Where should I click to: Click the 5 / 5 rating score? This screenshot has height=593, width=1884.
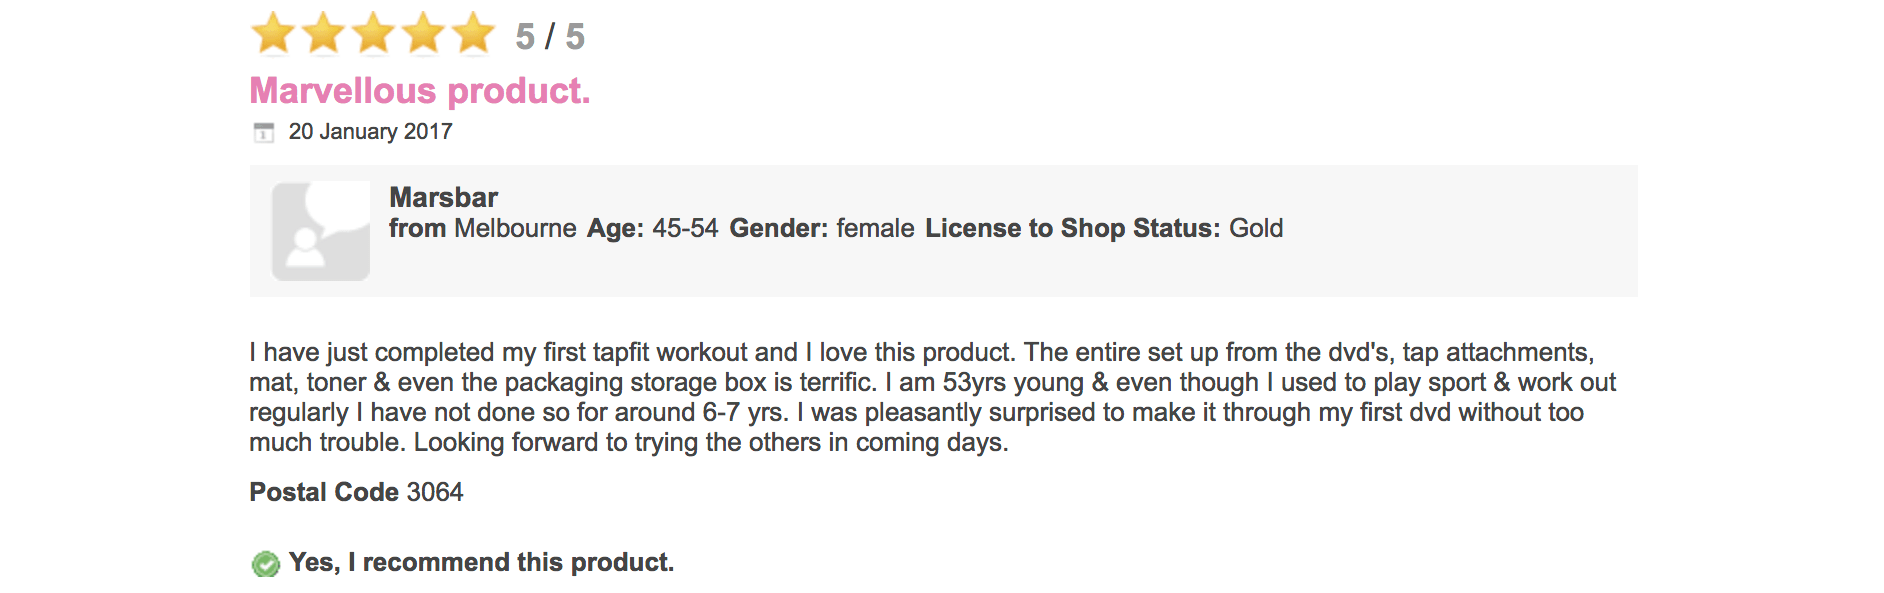click(x=550, y=37)
